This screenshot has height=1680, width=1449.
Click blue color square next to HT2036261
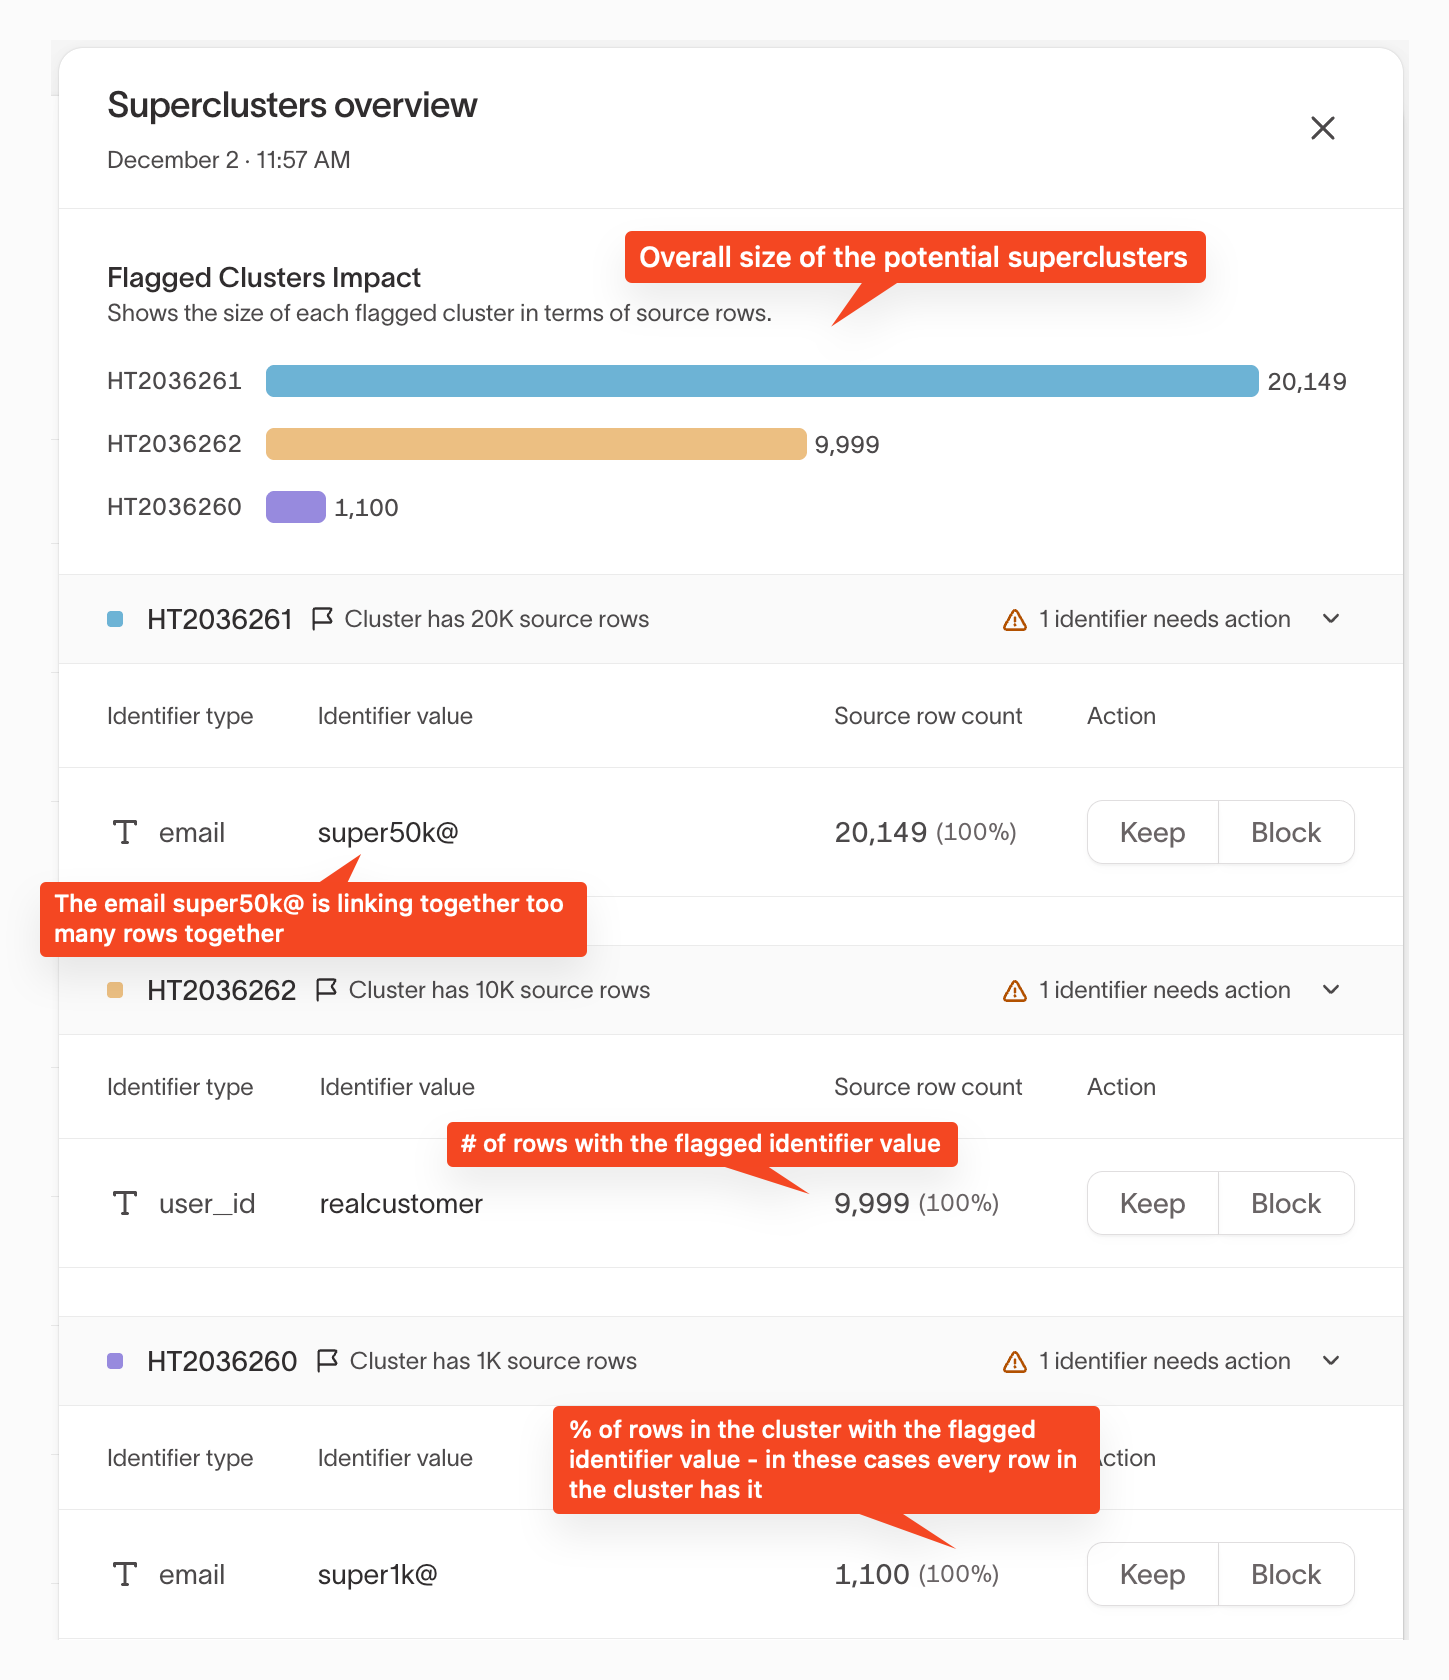tap(115, 619)
